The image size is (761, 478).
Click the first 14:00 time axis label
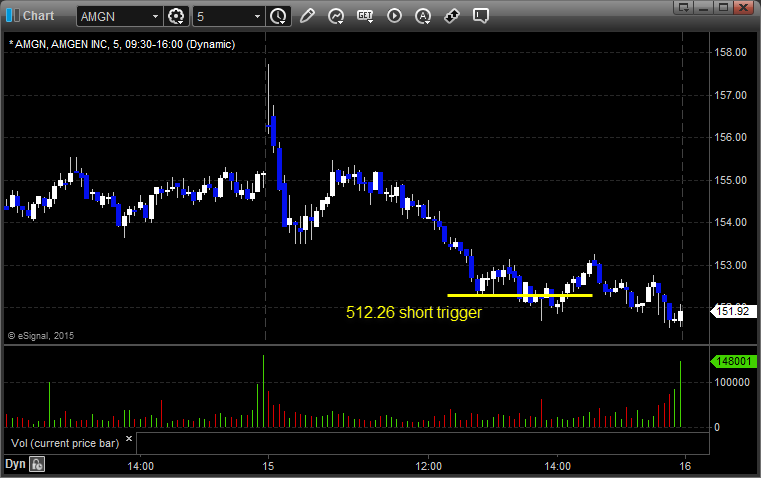pos(140,466)
